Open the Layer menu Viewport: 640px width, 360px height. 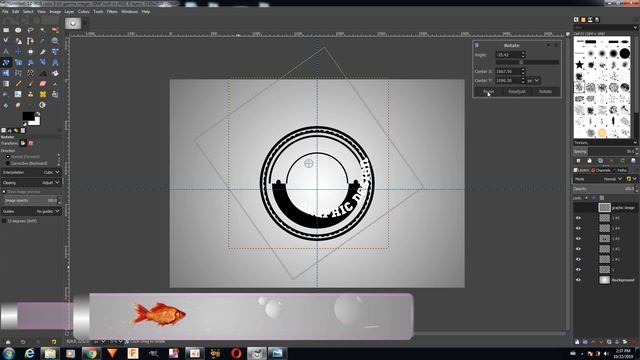[69, 12]
